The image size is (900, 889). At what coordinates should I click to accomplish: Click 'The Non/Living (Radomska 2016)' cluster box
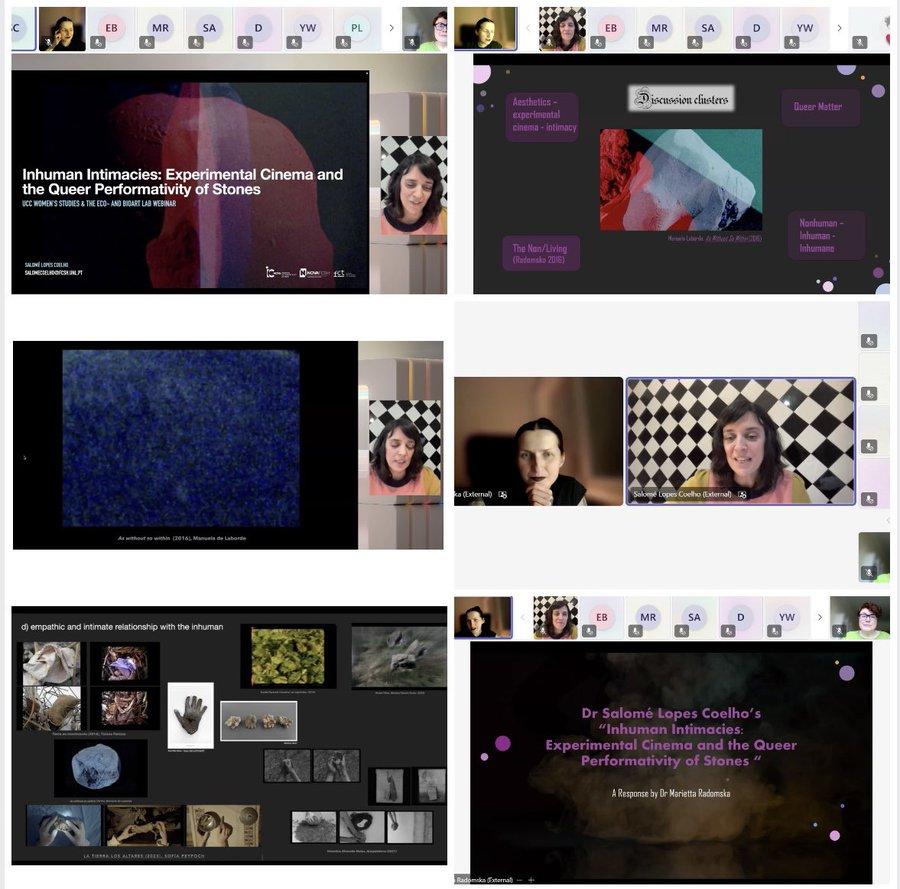pos(541,253)
